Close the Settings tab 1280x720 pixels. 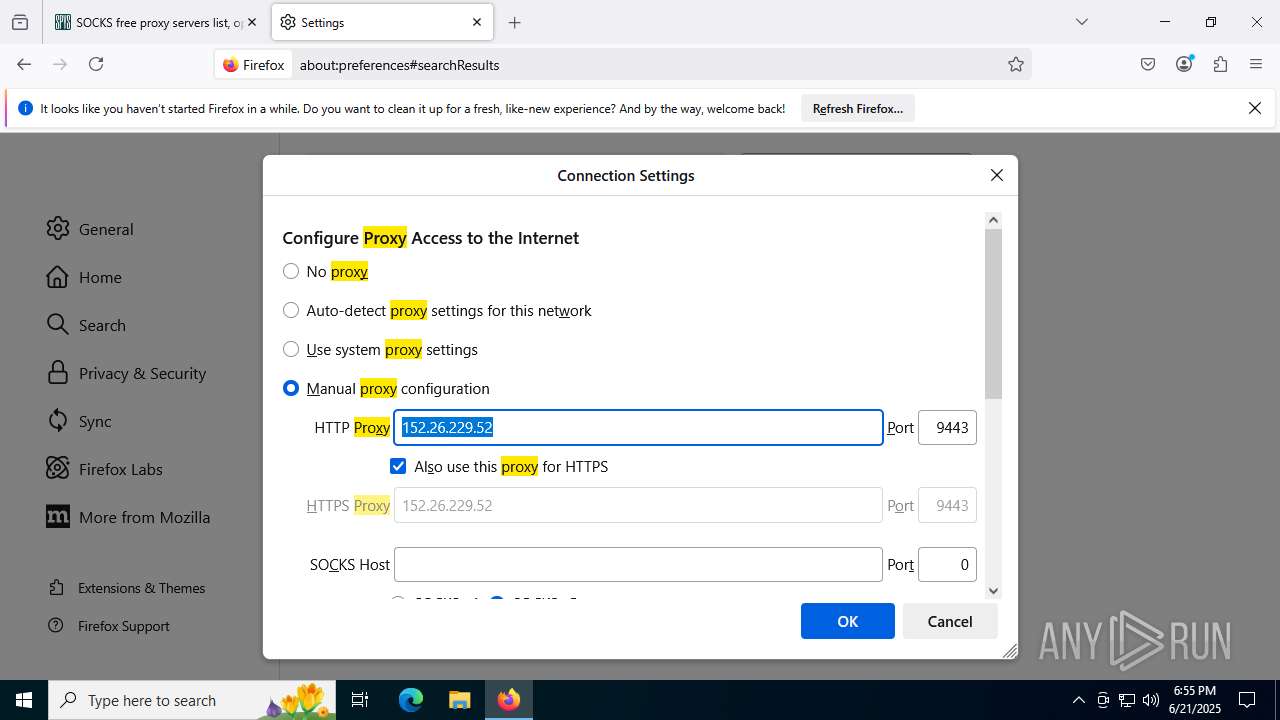pos(477,22)
